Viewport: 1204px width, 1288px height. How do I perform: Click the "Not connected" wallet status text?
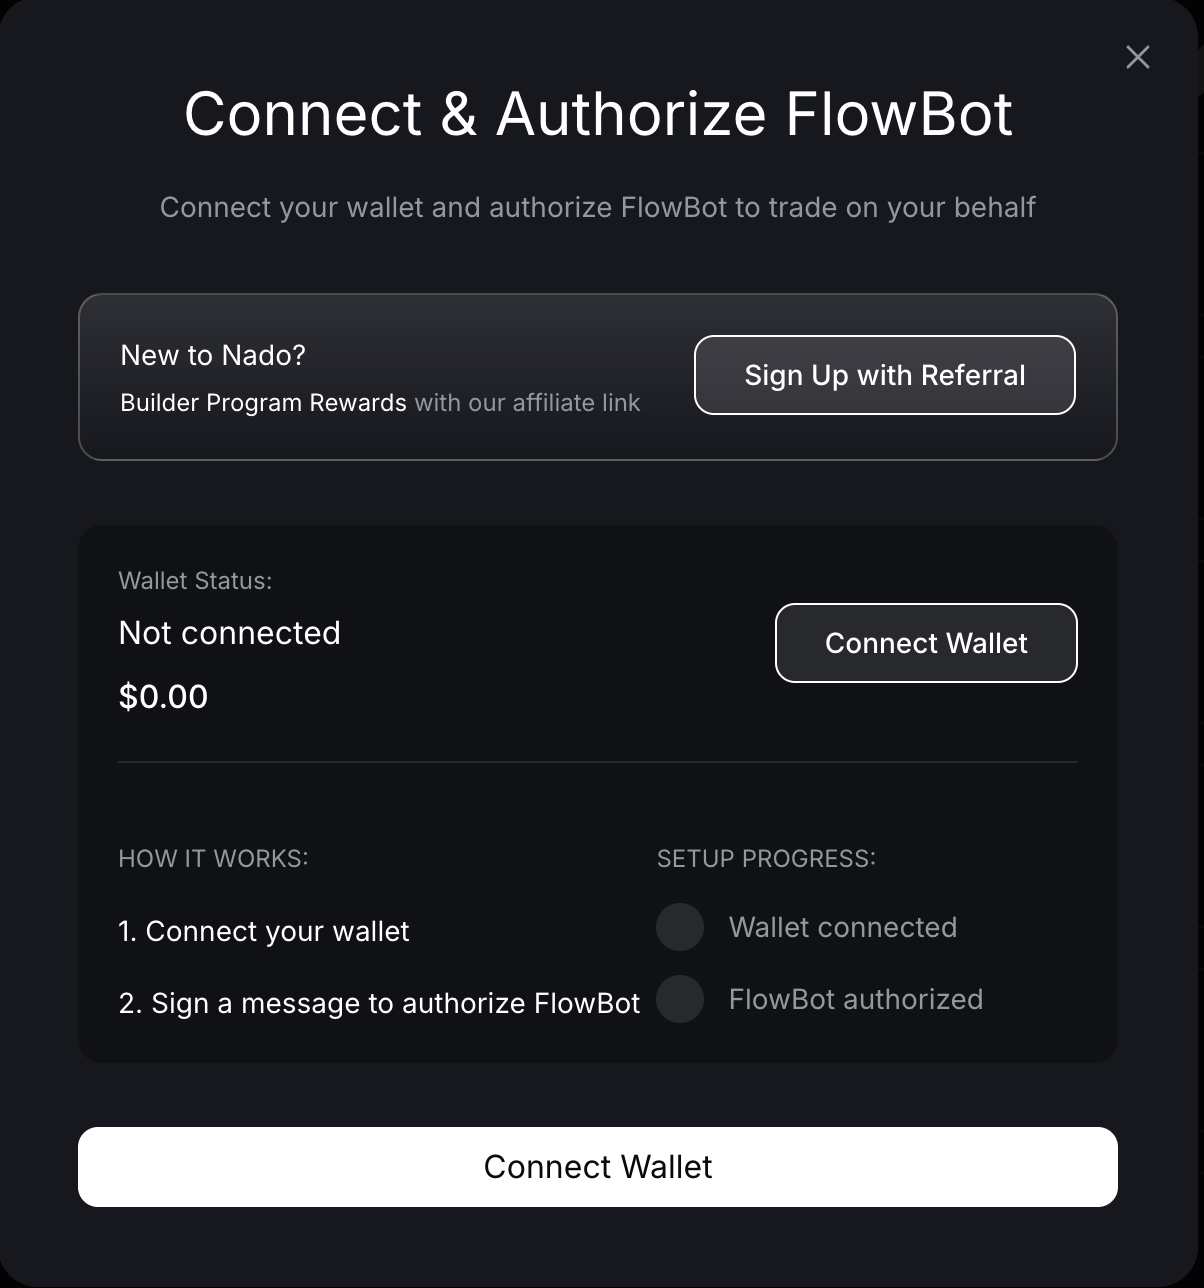pyautogui.click(x=229, y=633)
